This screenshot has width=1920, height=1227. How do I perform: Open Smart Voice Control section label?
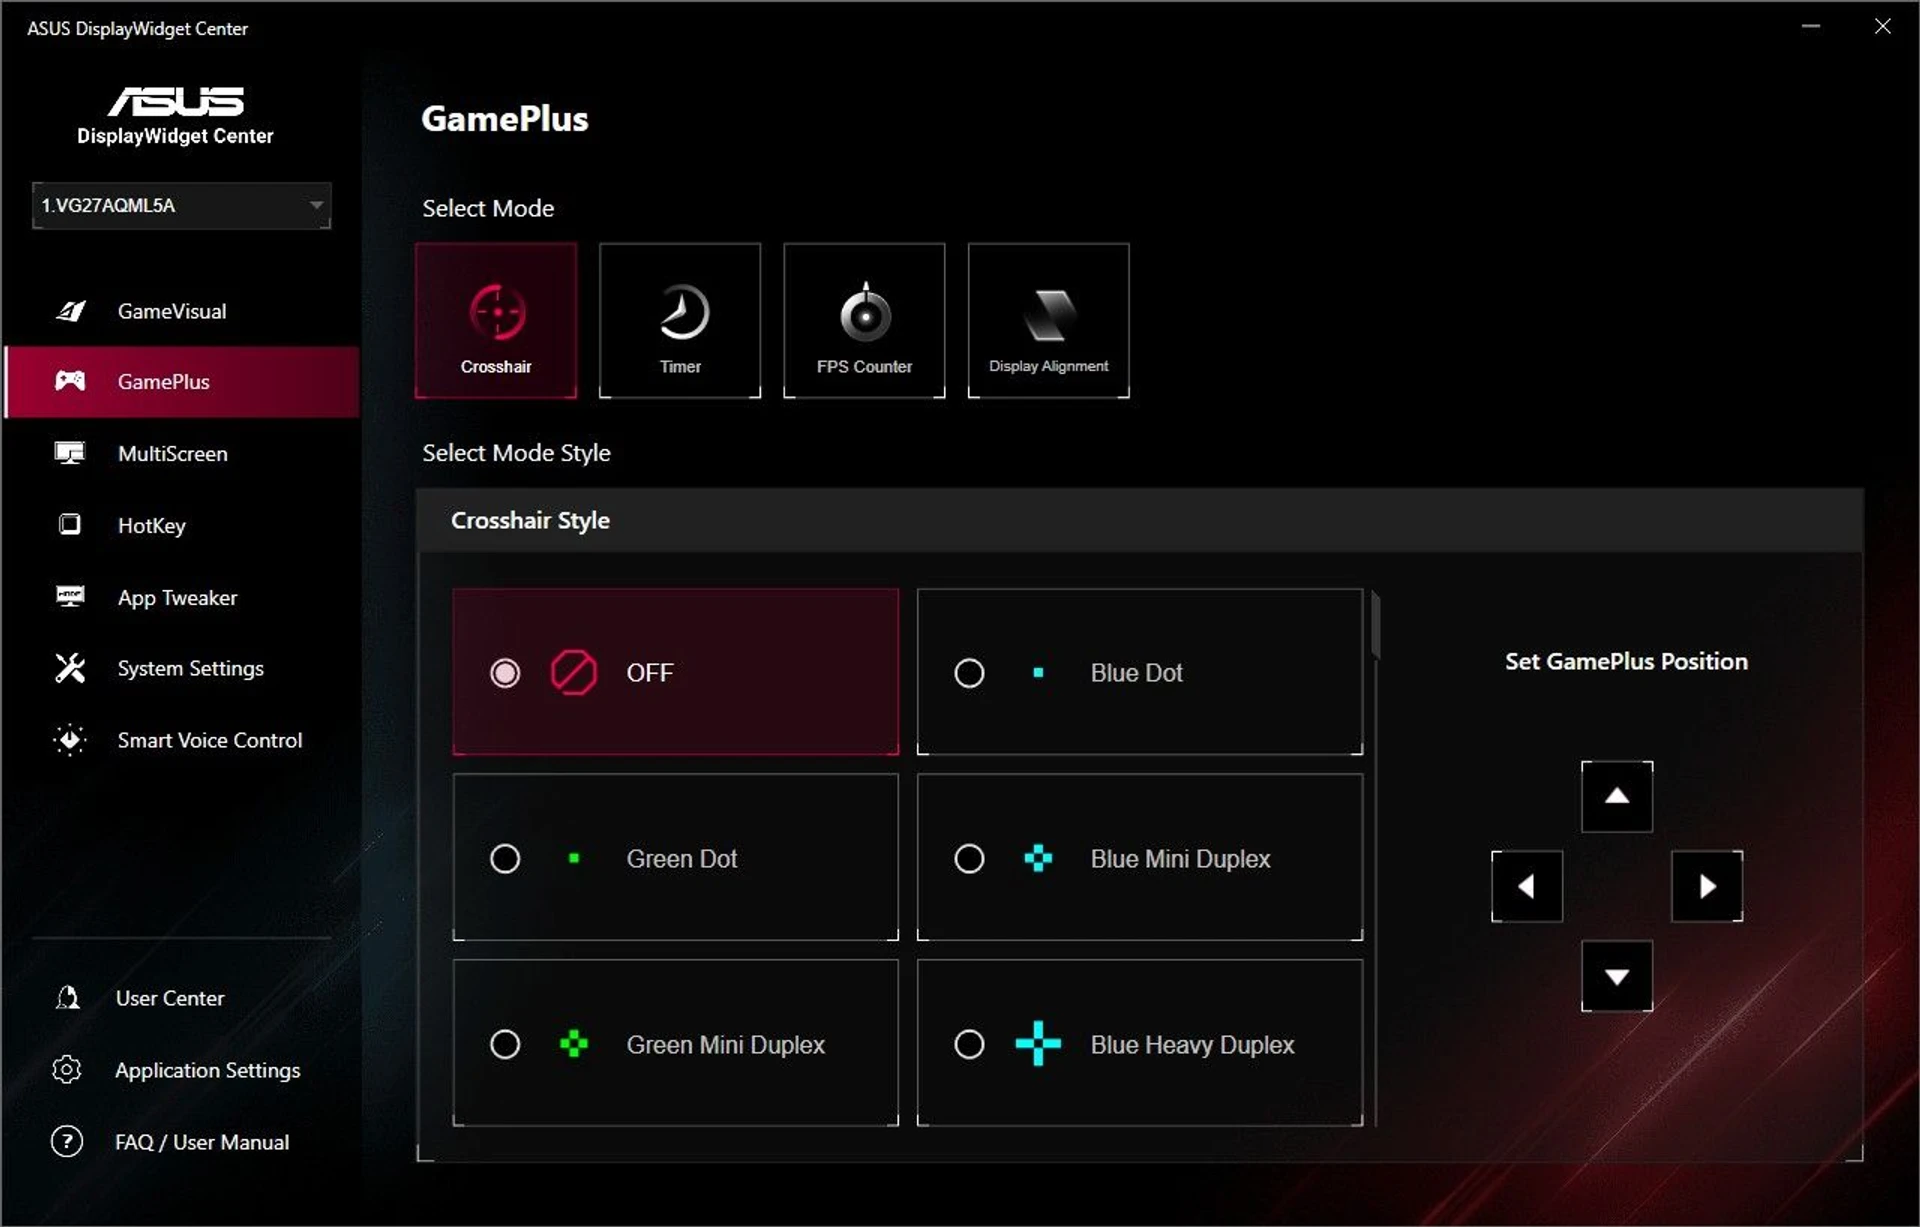click(x=210, y=740)
